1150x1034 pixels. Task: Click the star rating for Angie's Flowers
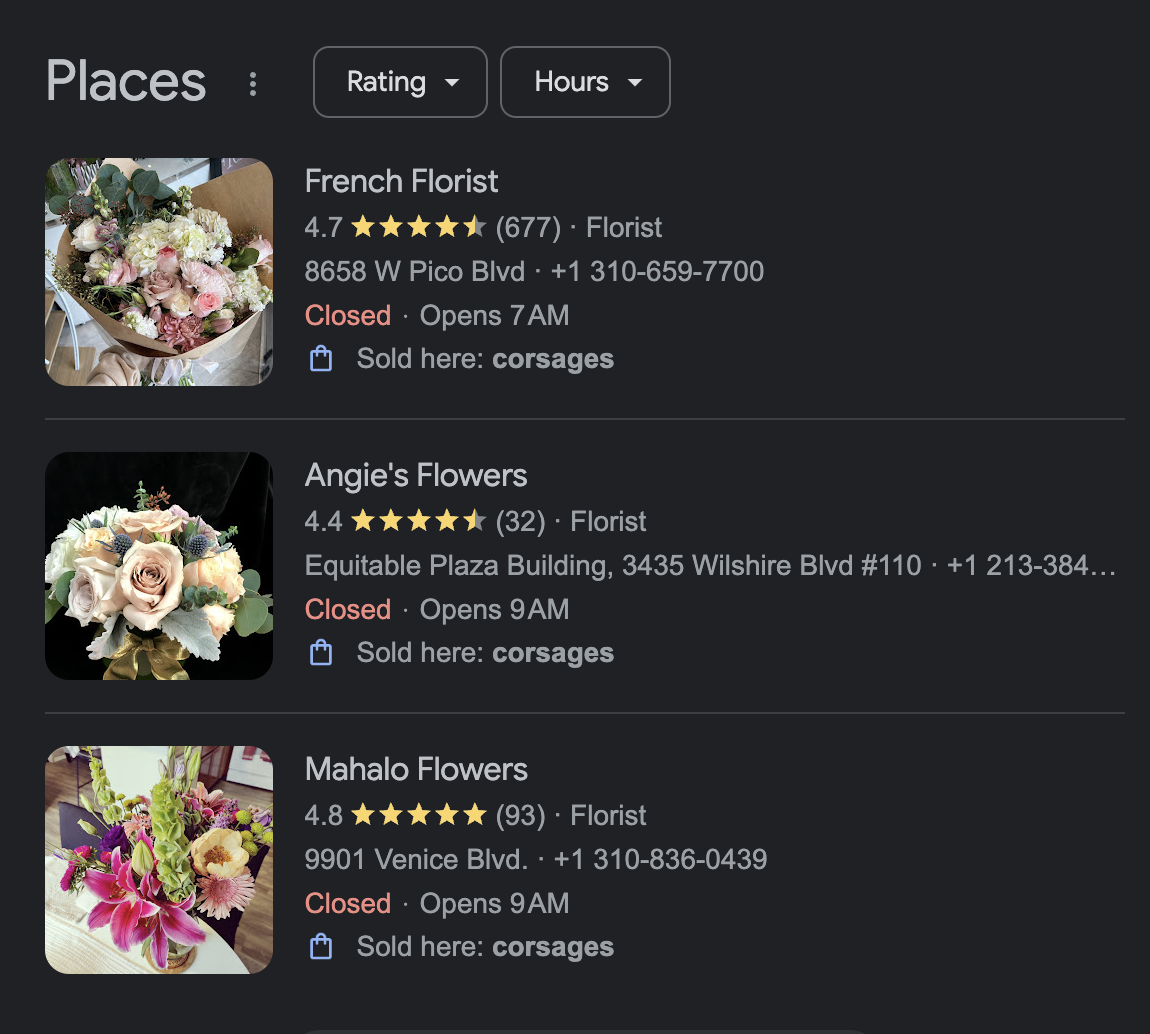[x=418, y=521]
